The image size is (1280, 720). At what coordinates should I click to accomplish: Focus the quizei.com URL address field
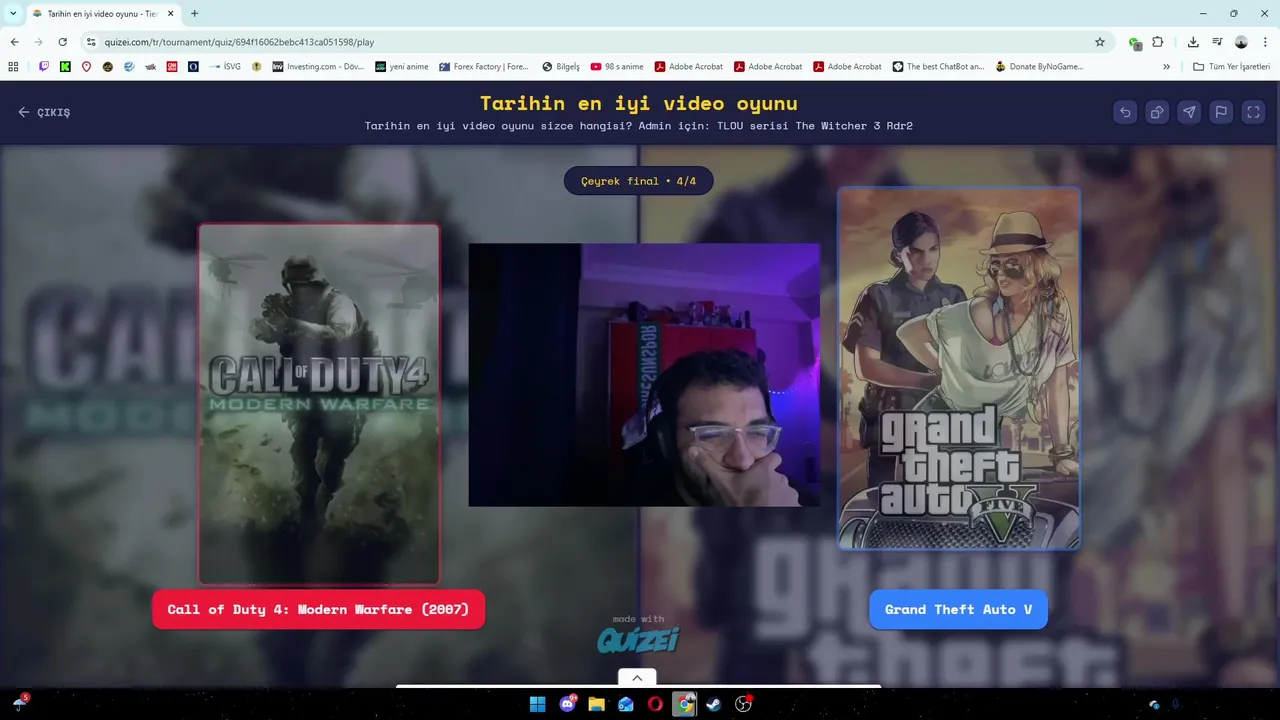590,42
